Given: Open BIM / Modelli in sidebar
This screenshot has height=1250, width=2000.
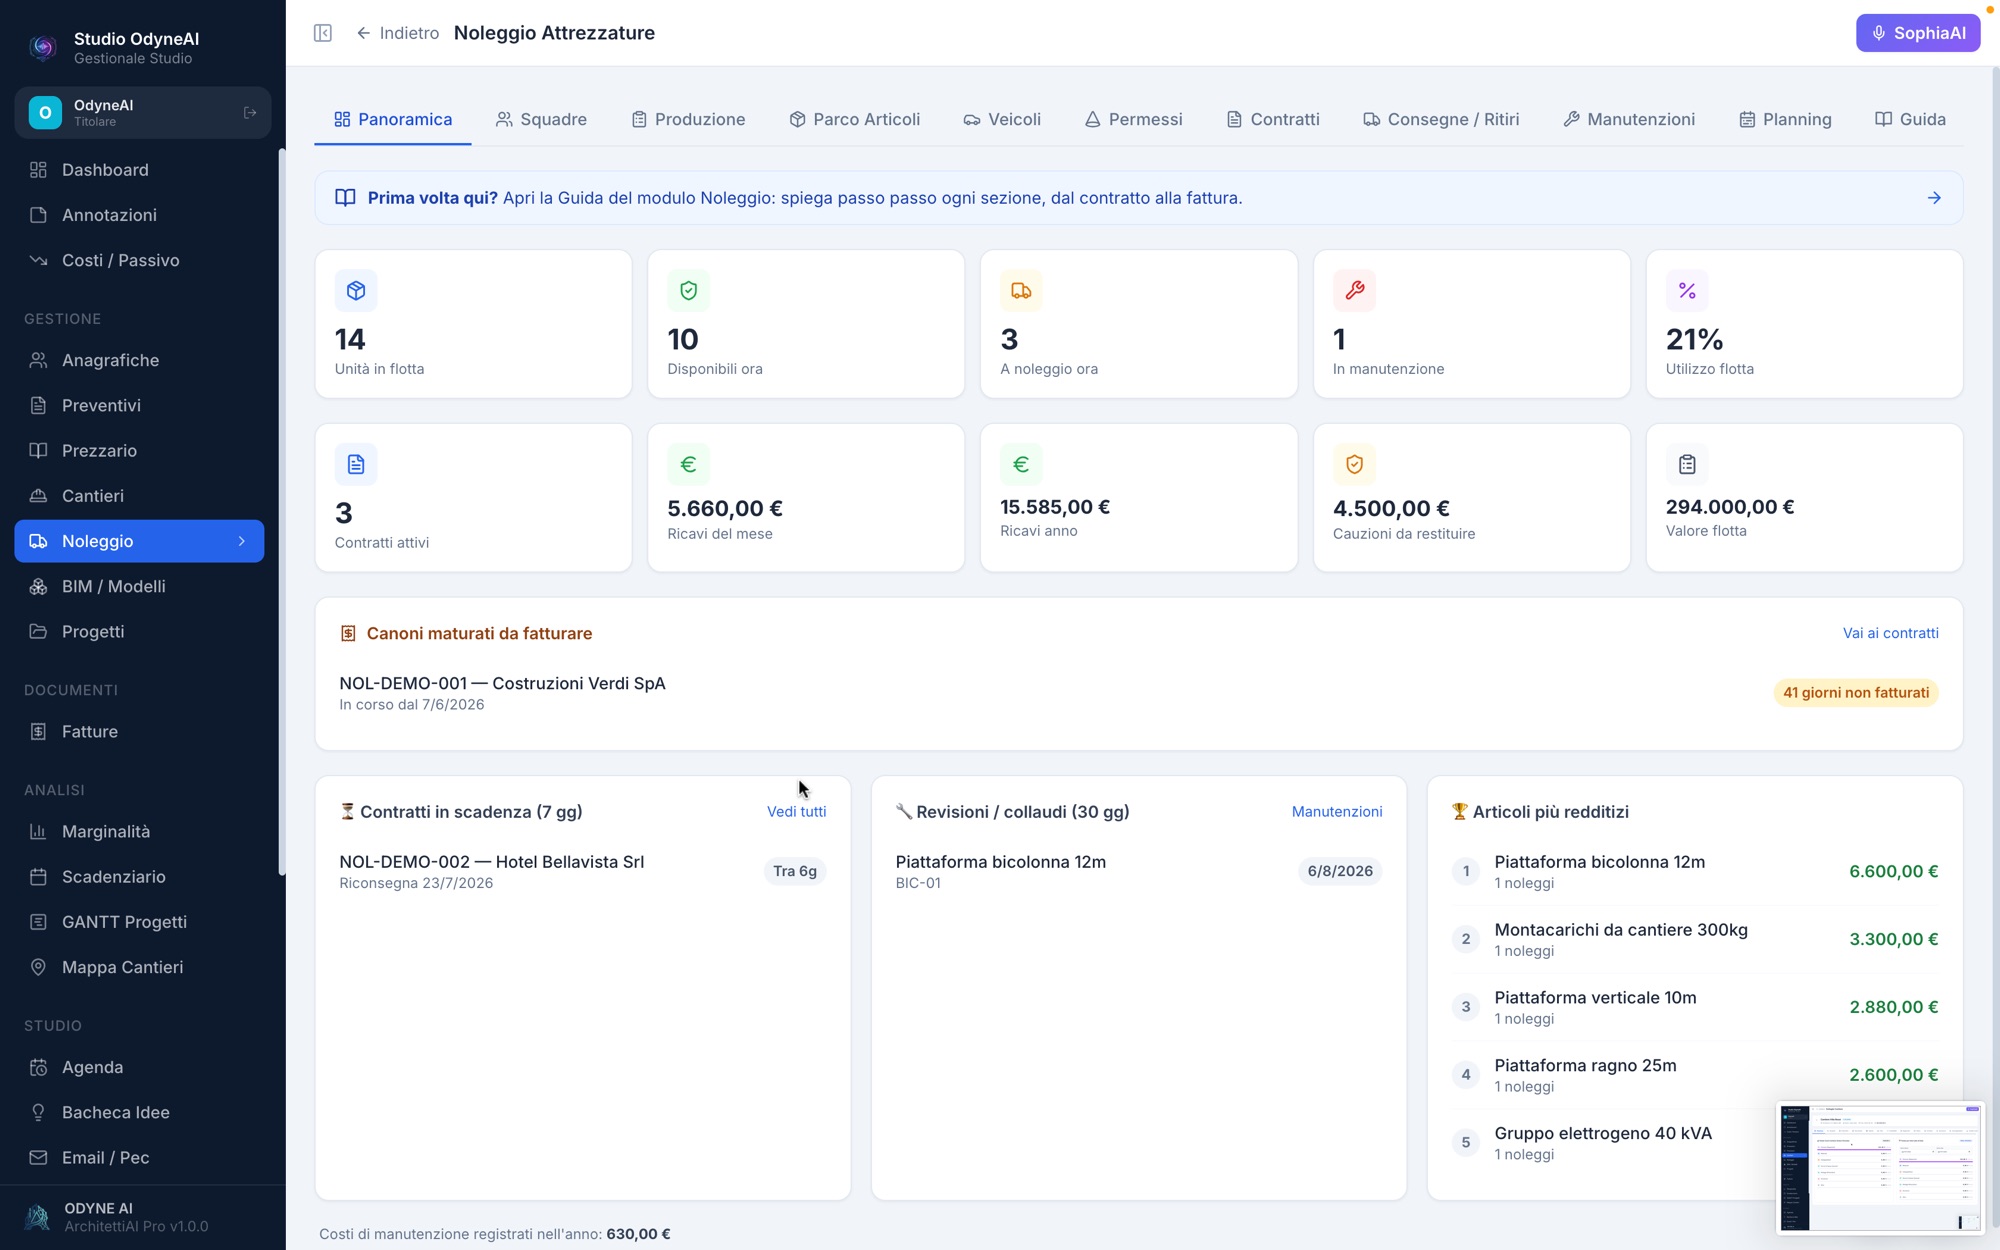Looking at the screenshot, I should coord(139,586).
